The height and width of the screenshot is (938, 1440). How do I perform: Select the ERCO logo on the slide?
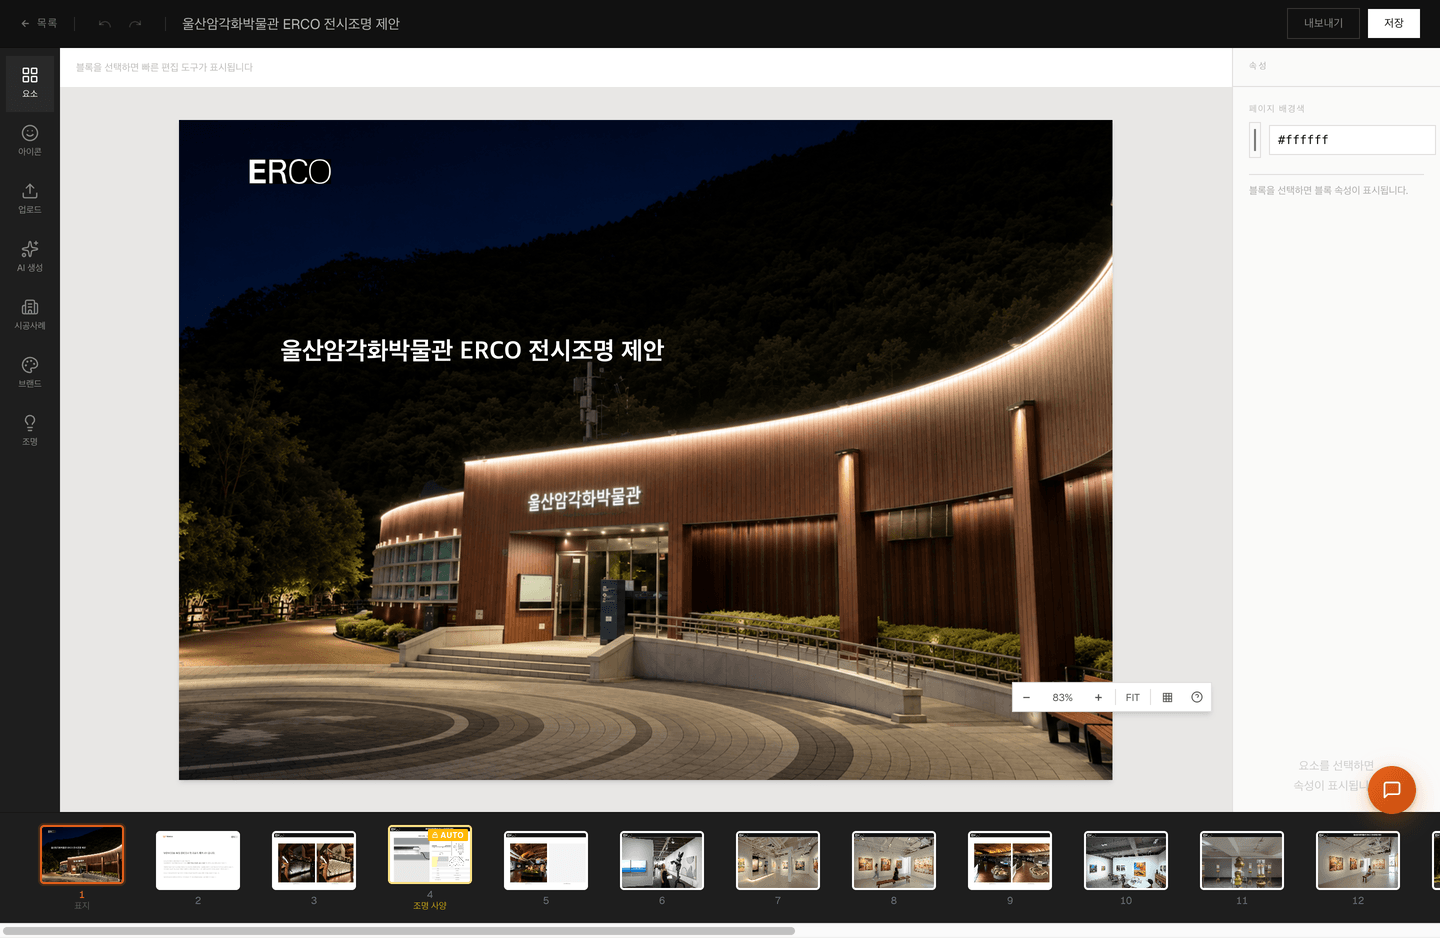(289, 172)
